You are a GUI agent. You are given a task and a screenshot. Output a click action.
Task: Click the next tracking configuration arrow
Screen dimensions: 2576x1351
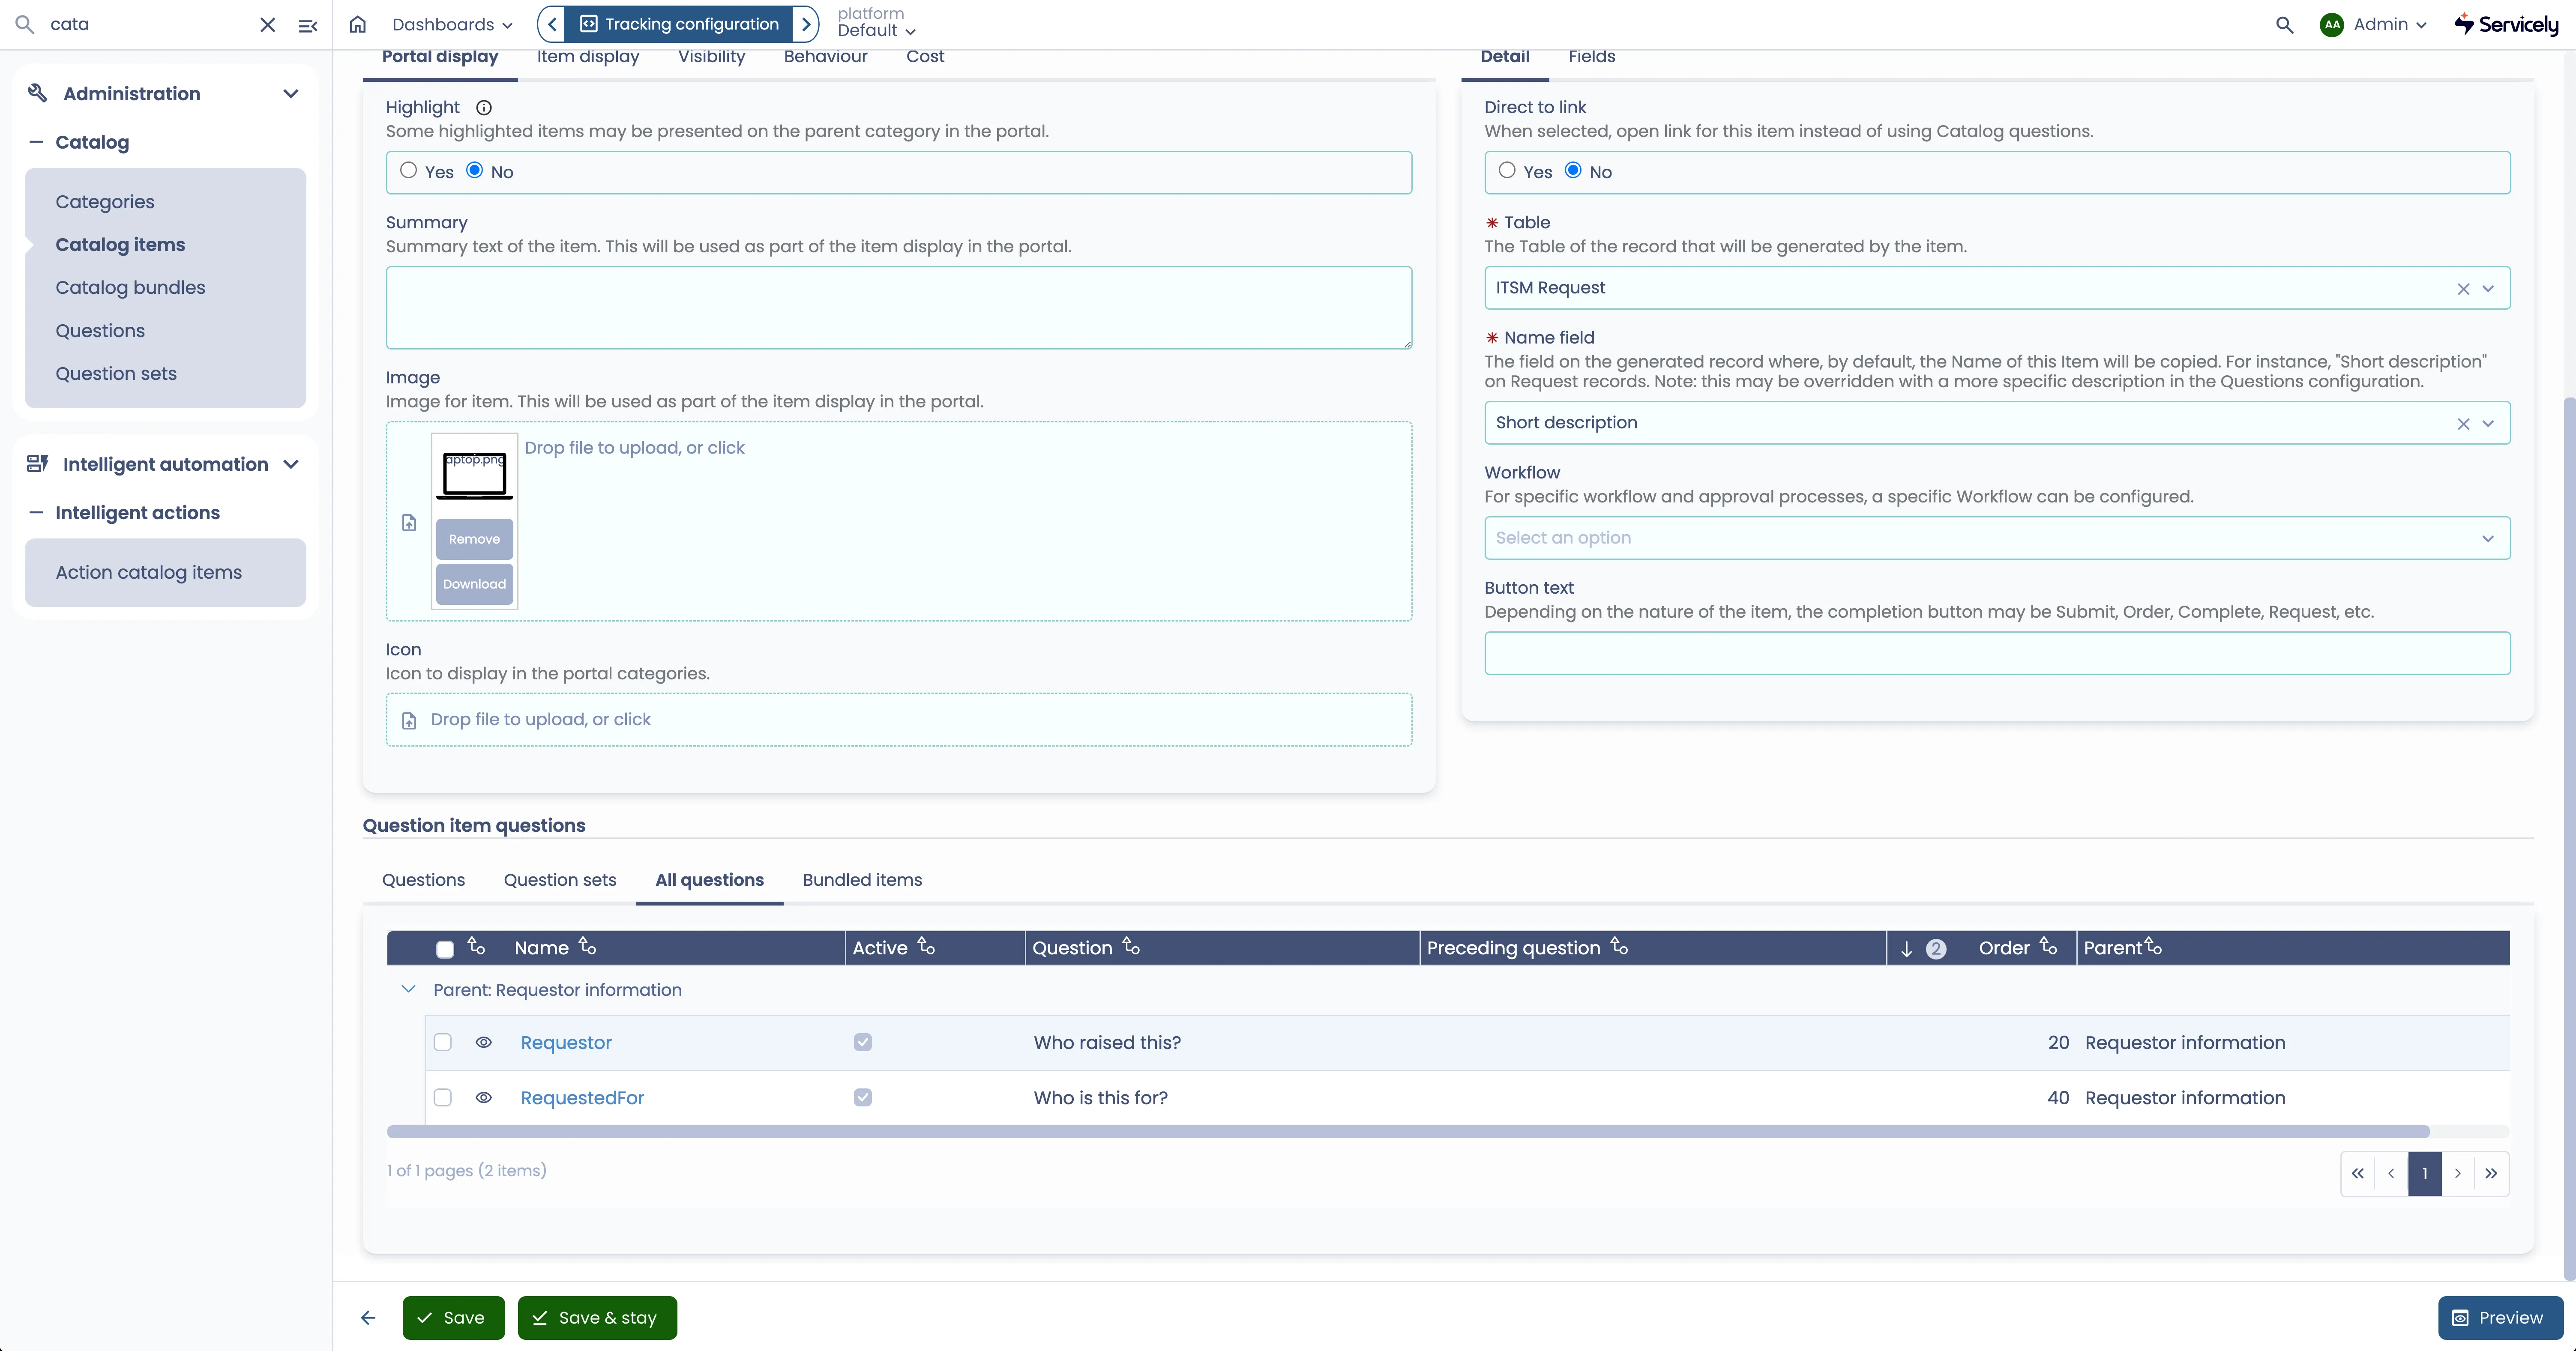coord(805,24)
